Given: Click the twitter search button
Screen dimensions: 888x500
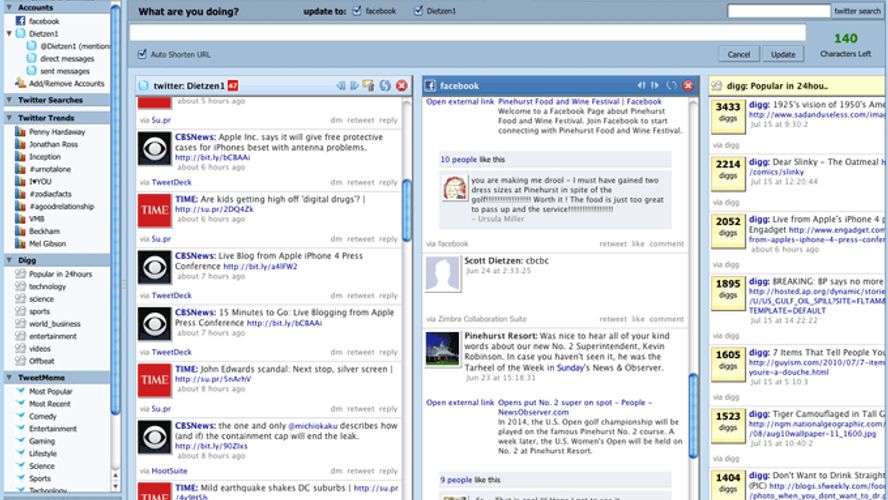Looking at the screenshot, I should point(857,11).
